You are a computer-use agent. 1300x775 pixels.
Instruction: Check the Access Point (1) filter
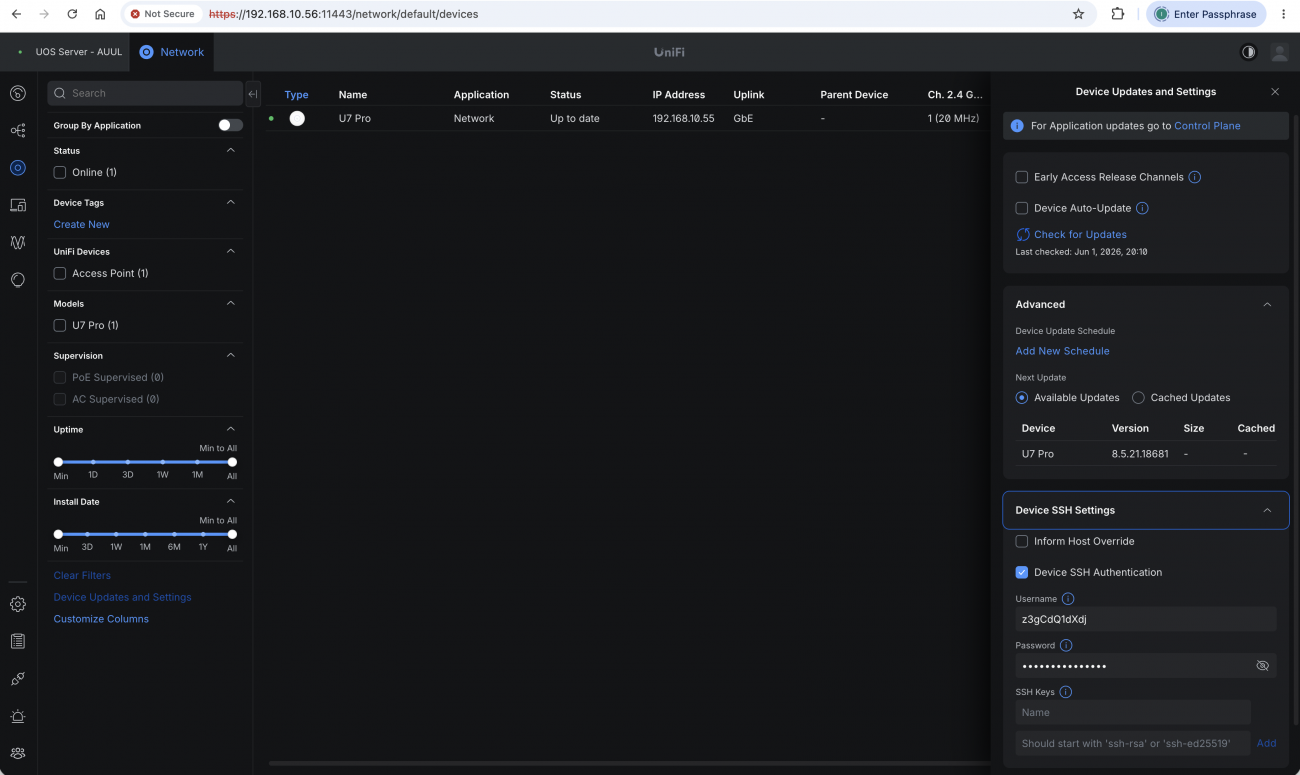coord(60,273)
